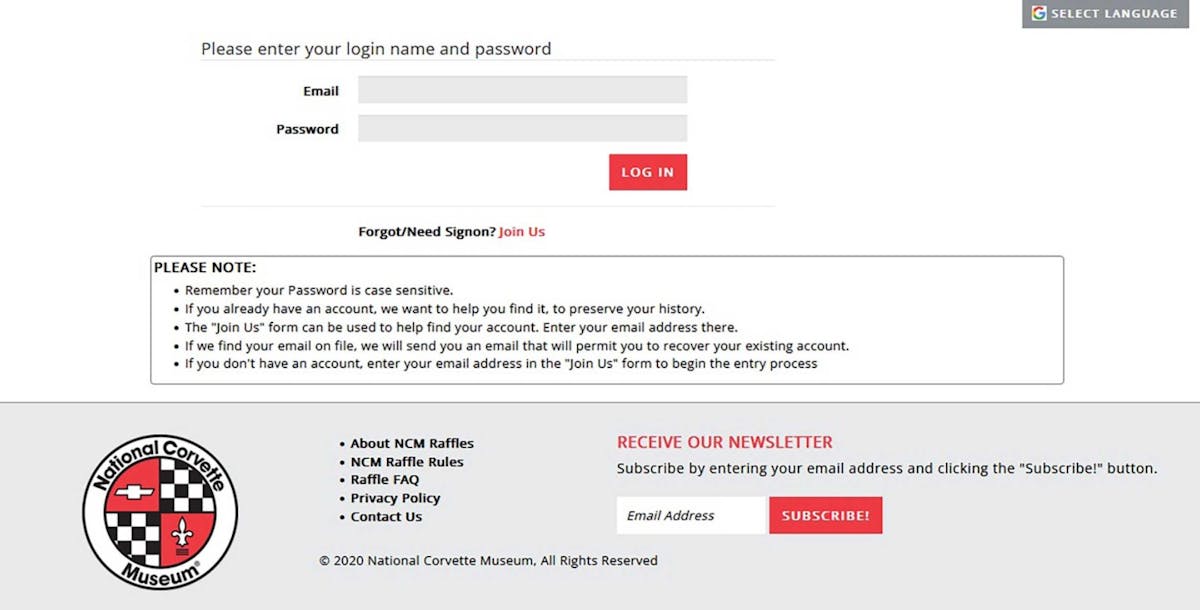Click the Forgot/Need Signon? text

(427, 232)
